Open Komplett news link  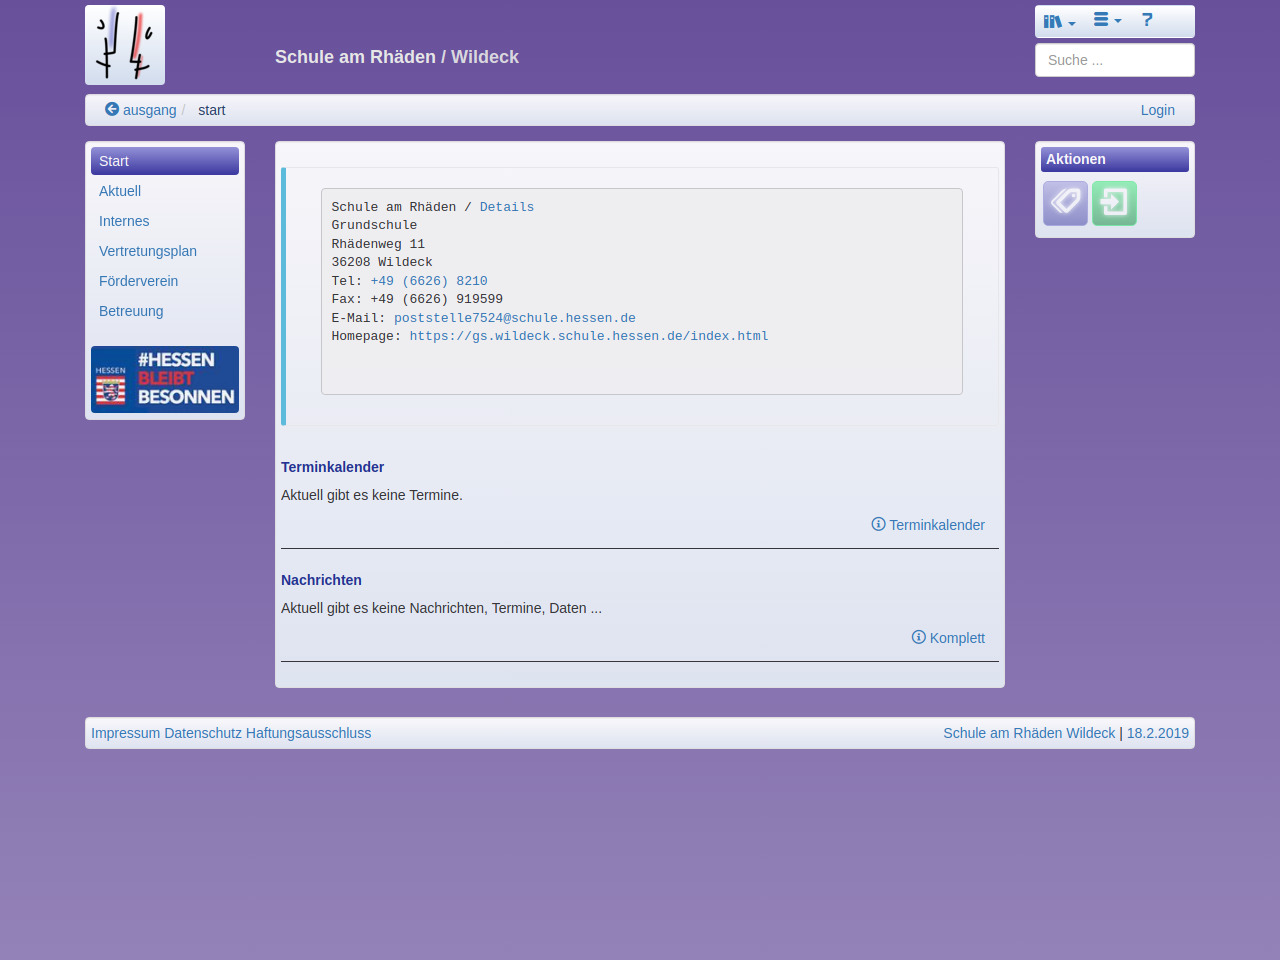click(x=948, y=638)
